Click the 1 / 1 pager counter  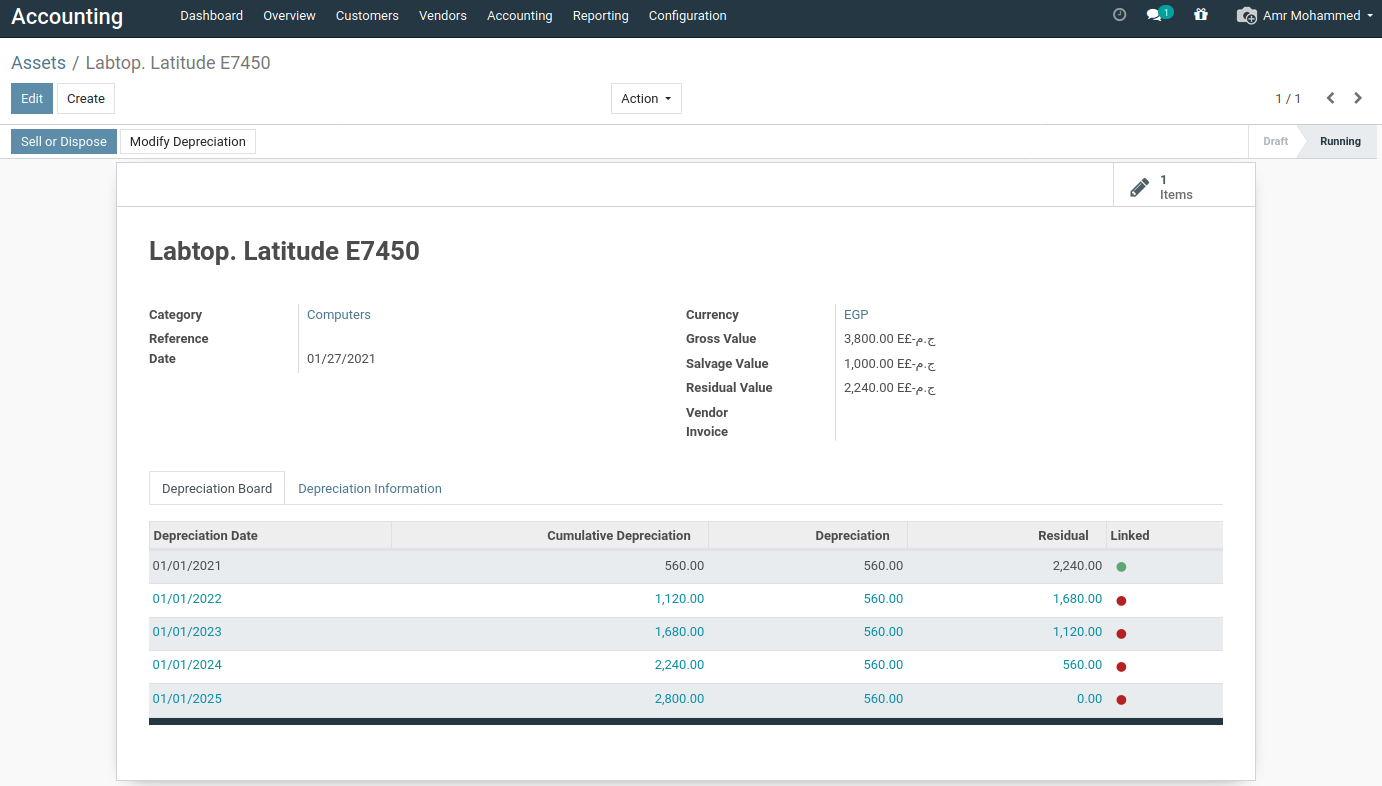click(x=1288, y=99)
